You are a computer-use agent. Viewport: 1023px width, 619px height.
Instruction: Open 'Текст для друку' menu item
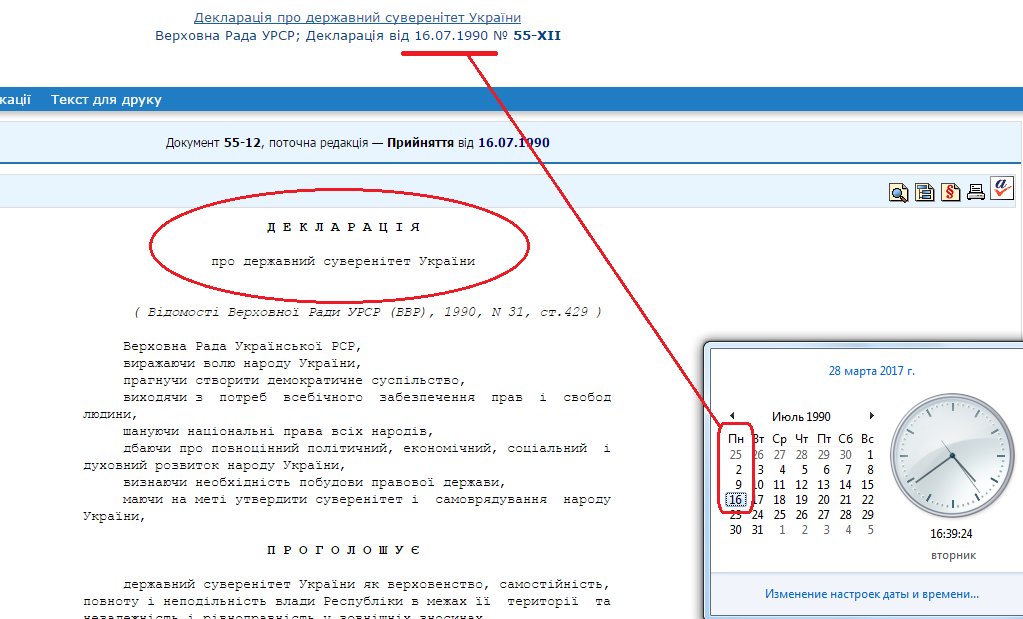pos(106,100)
